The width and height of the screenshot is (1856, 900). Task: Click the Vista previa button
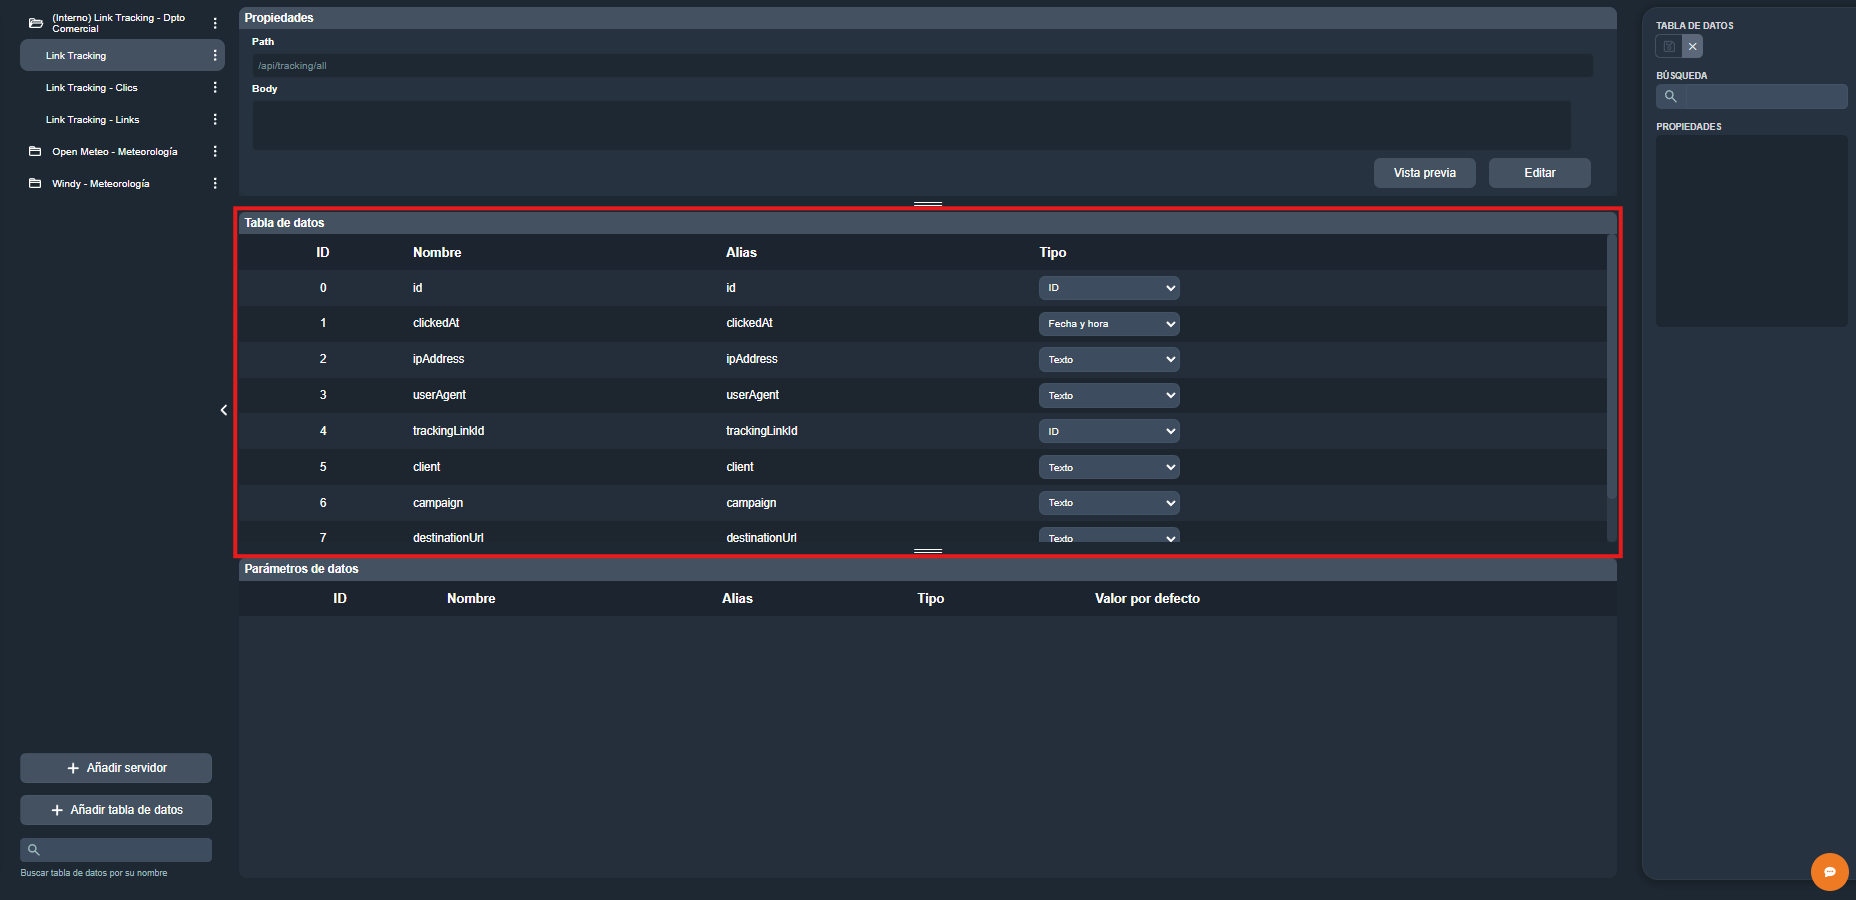coord(1424,173)
